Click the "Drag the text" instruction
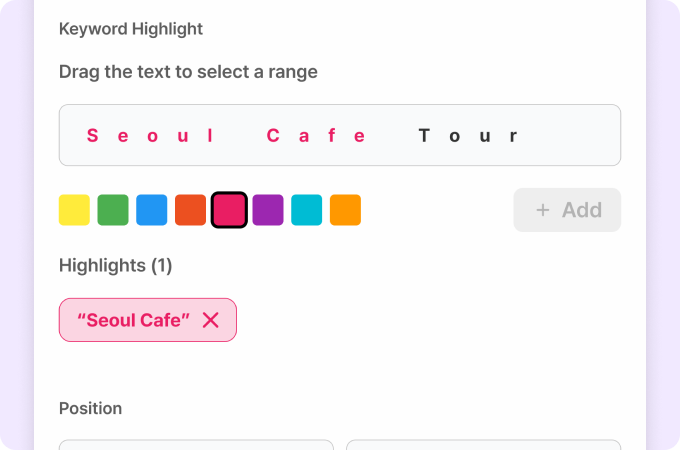 [188, 72]
